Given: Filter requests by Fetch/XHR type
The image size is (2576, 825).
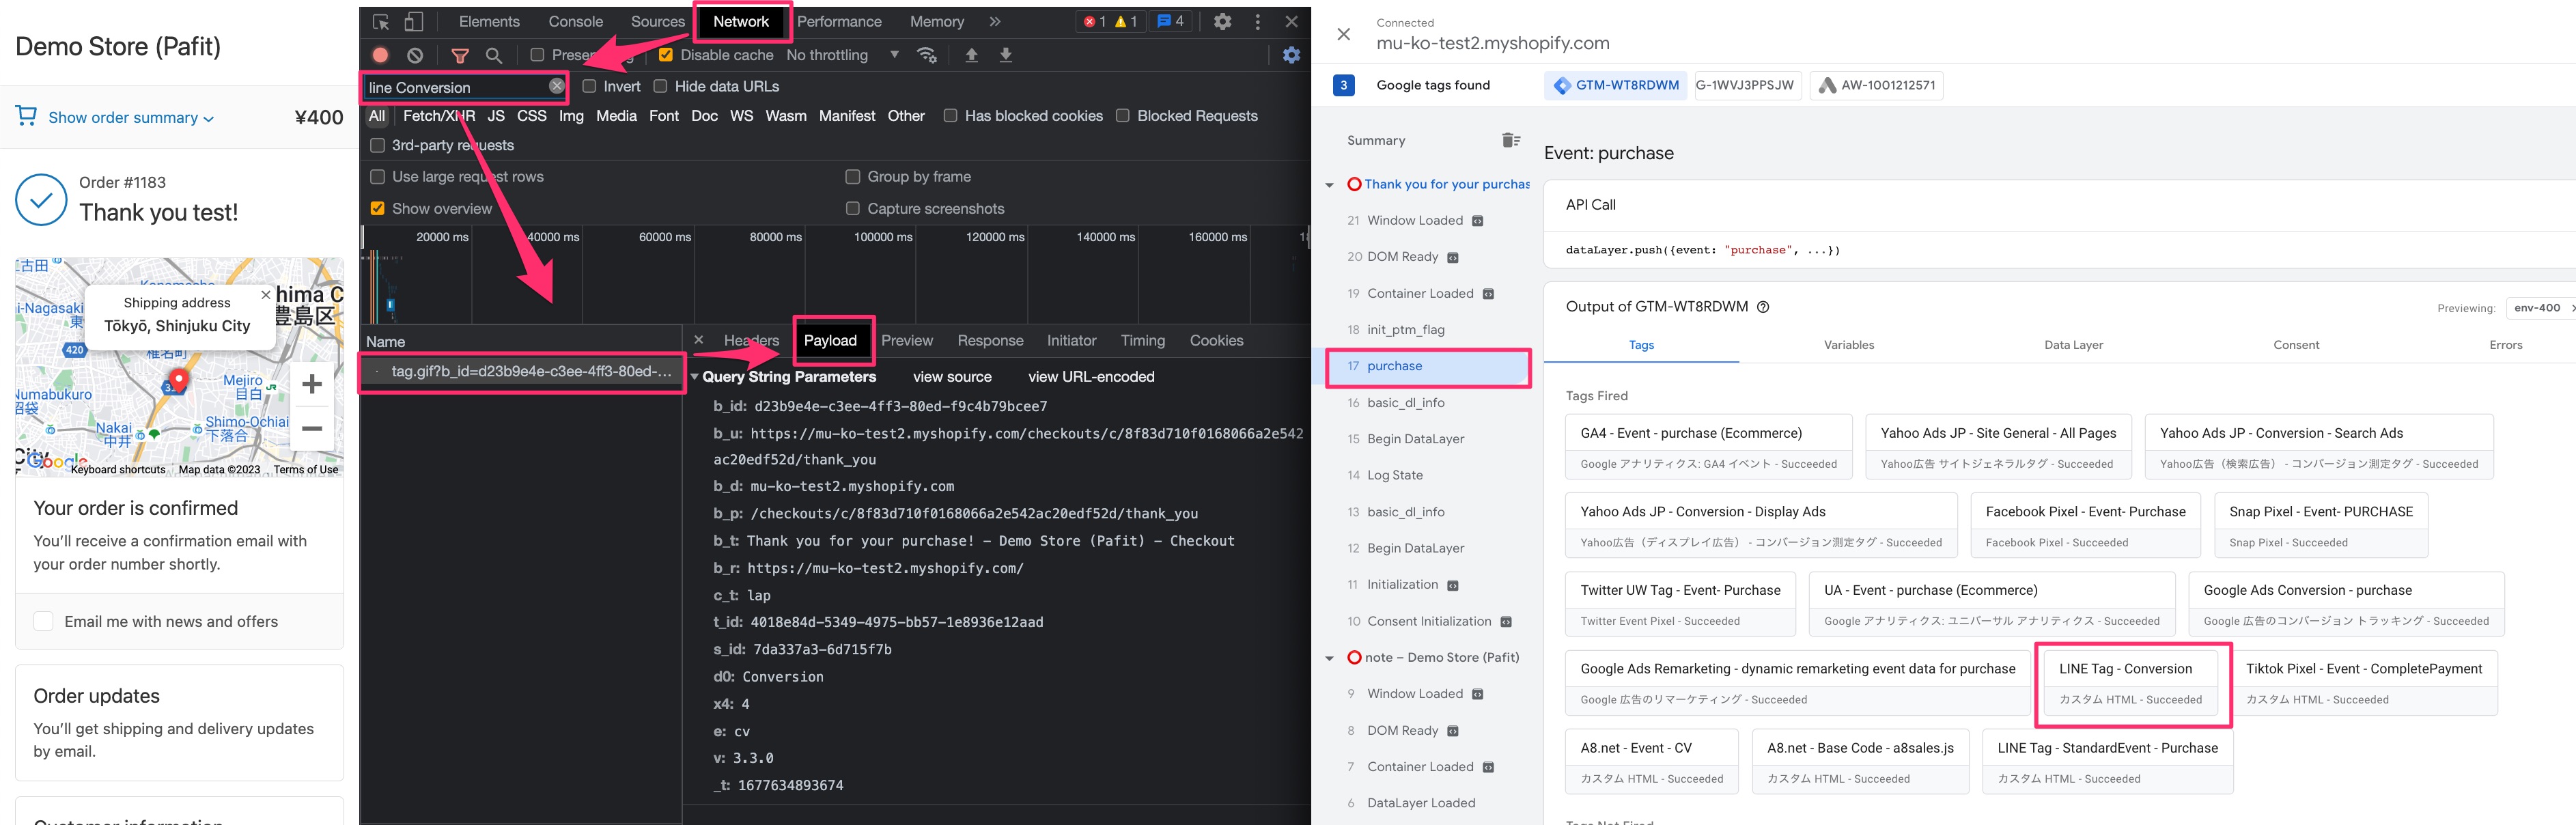Looking at the screenshot, I should (x=439, y=116).
